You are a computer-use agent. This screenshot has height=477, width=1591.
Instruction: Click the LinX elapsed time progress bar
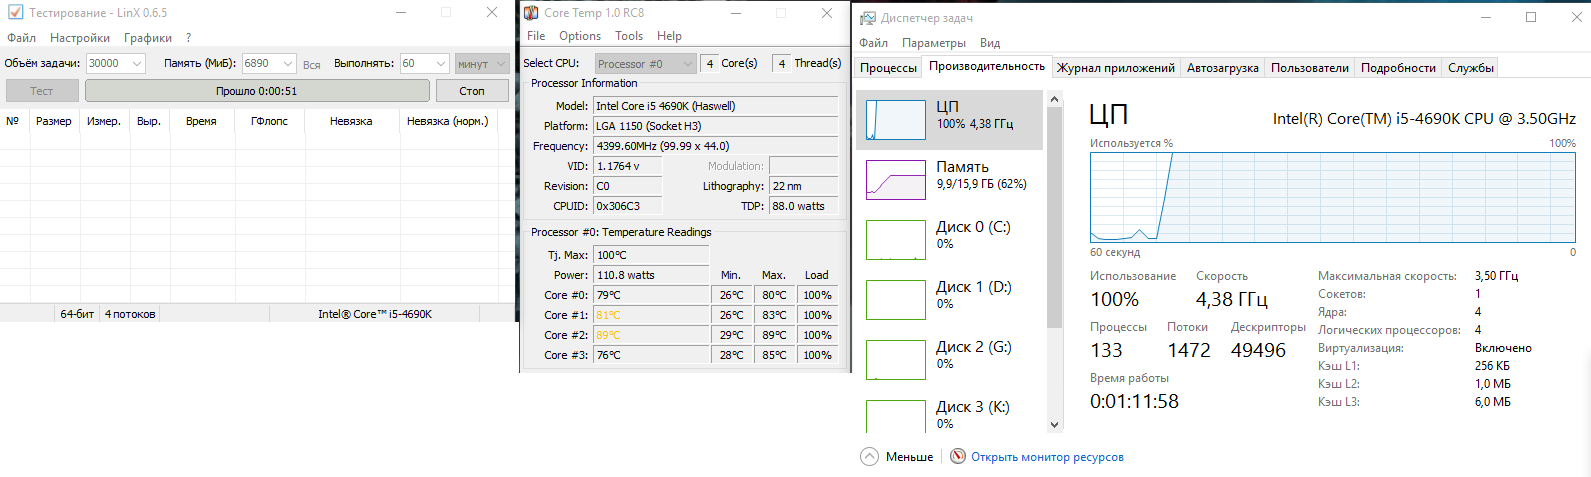[256, 91]
